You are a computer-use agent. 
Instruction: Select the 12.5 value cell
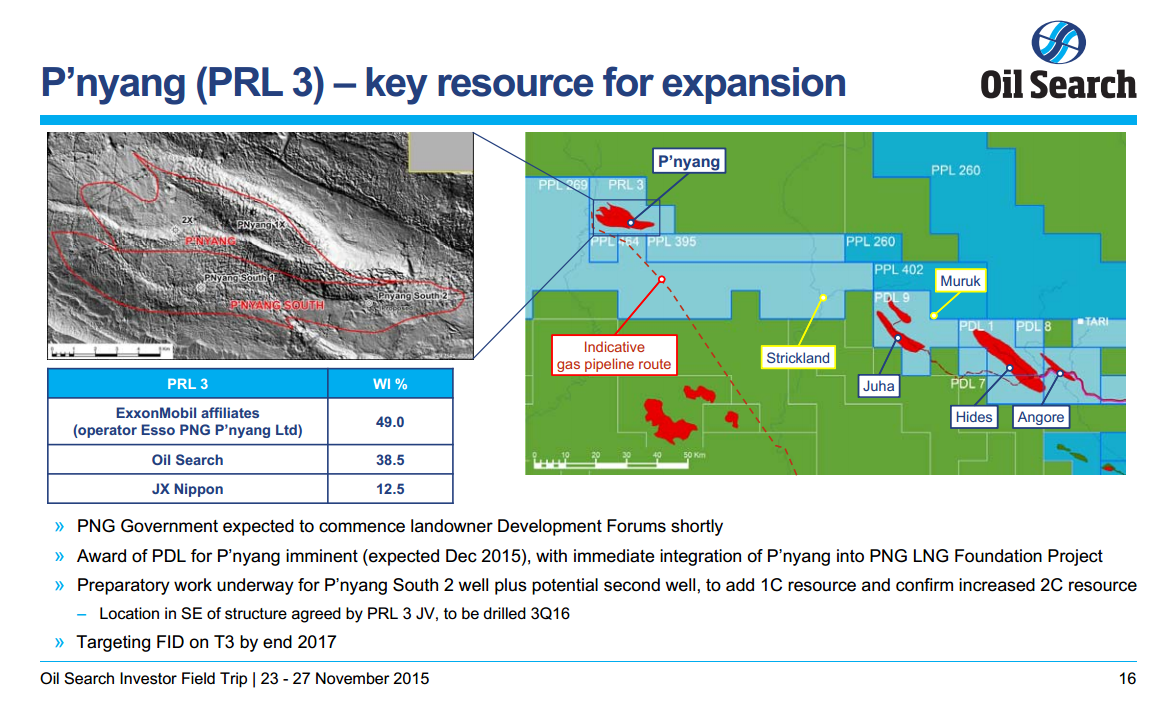[390, 489]
